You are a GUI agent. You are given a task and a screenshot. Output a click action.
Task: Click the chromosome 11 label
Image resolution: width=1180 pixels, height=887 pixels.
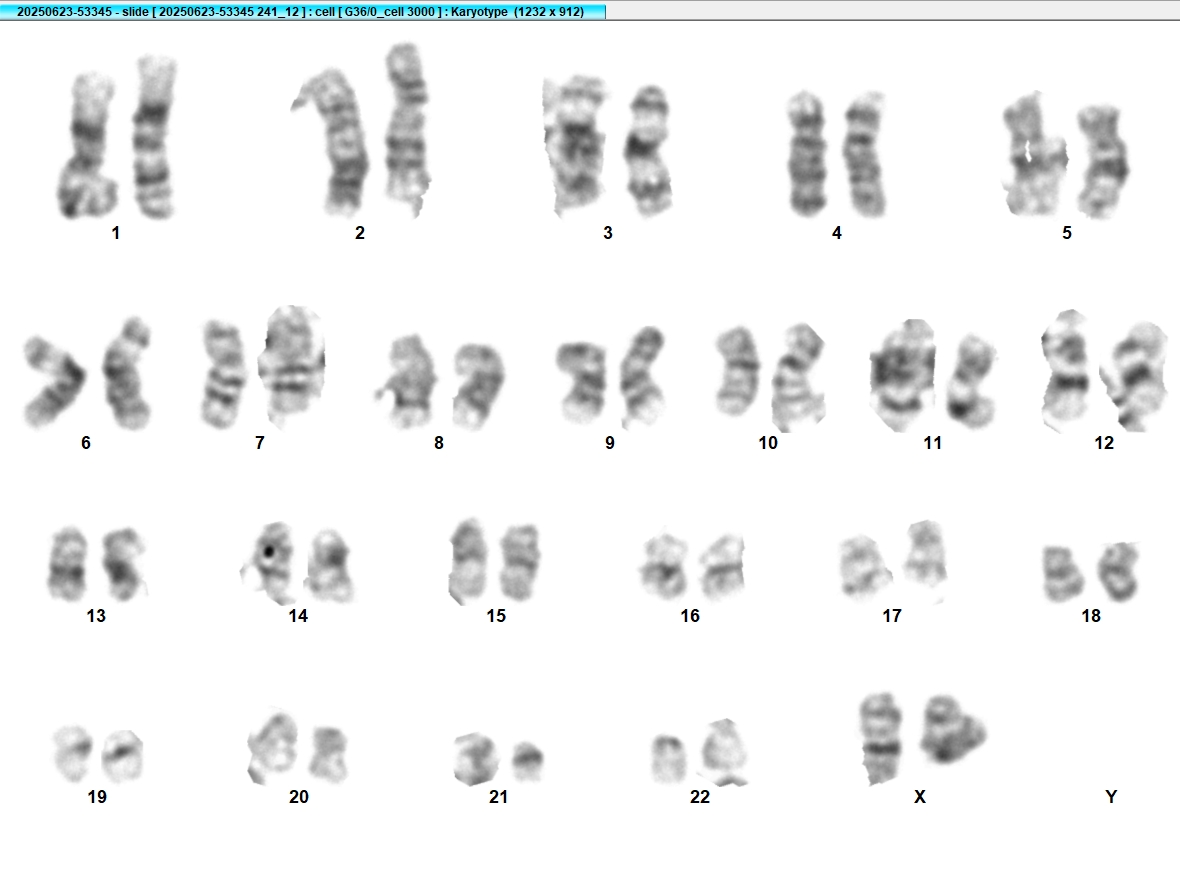932,443
